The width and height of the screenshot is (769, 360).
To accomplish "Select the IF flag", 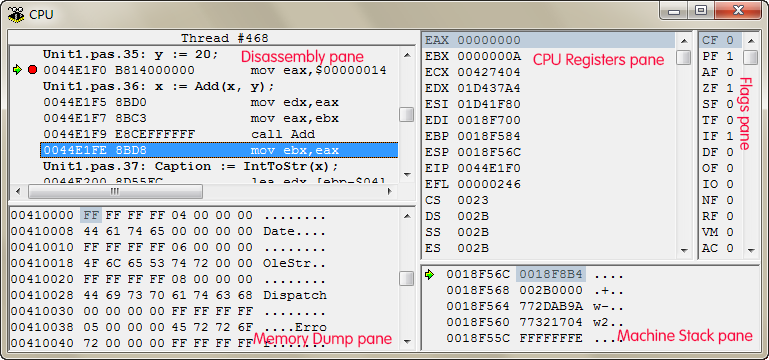I will [x=718, y=136].
